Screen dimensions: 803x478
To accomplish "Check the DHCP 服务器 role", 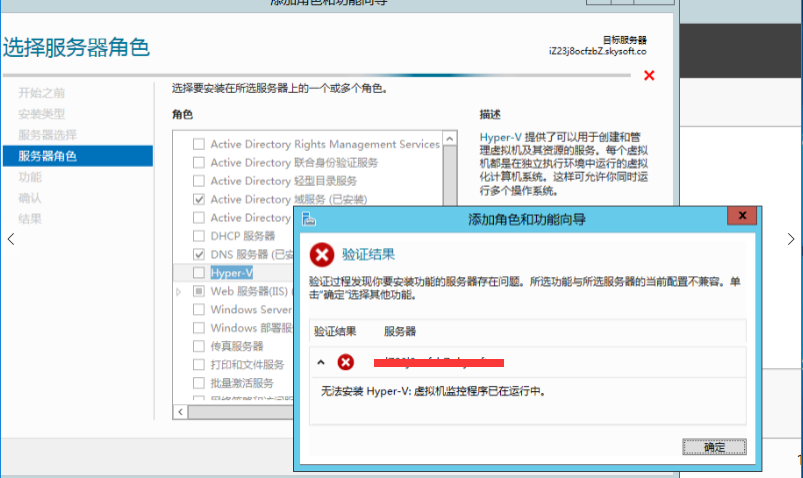I will tap(199, 236).
